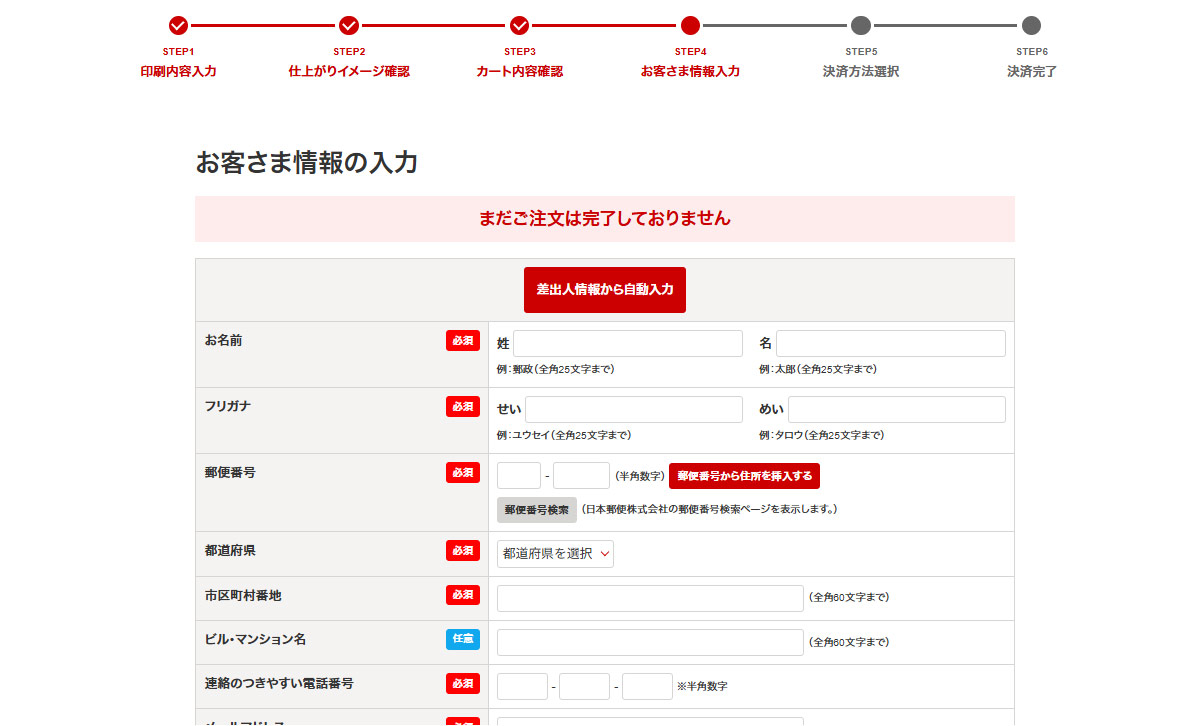Click the めい furigana input field
1200x726 pixels.
(x=896, y=410)
